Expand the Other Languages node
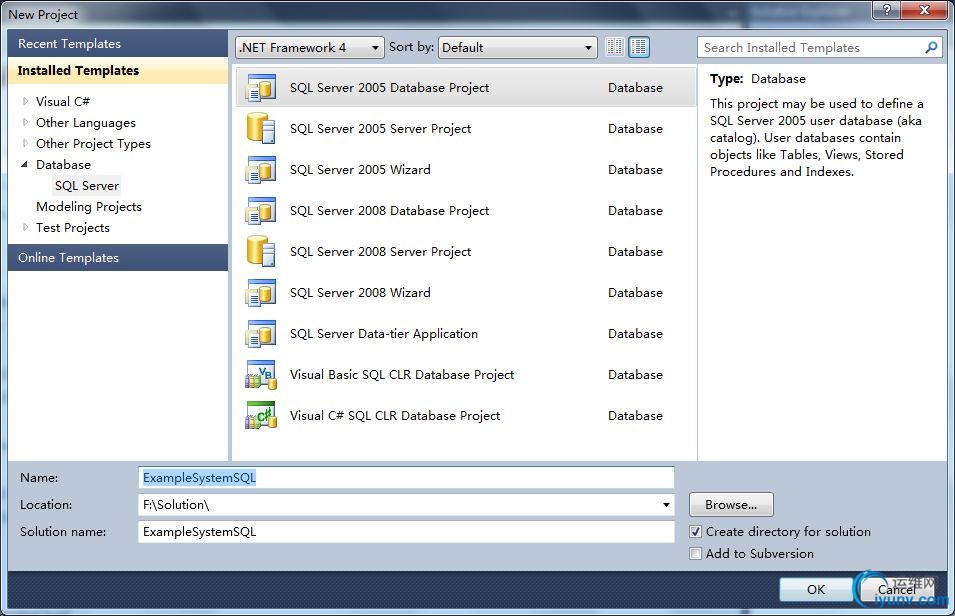 [25, 122]
